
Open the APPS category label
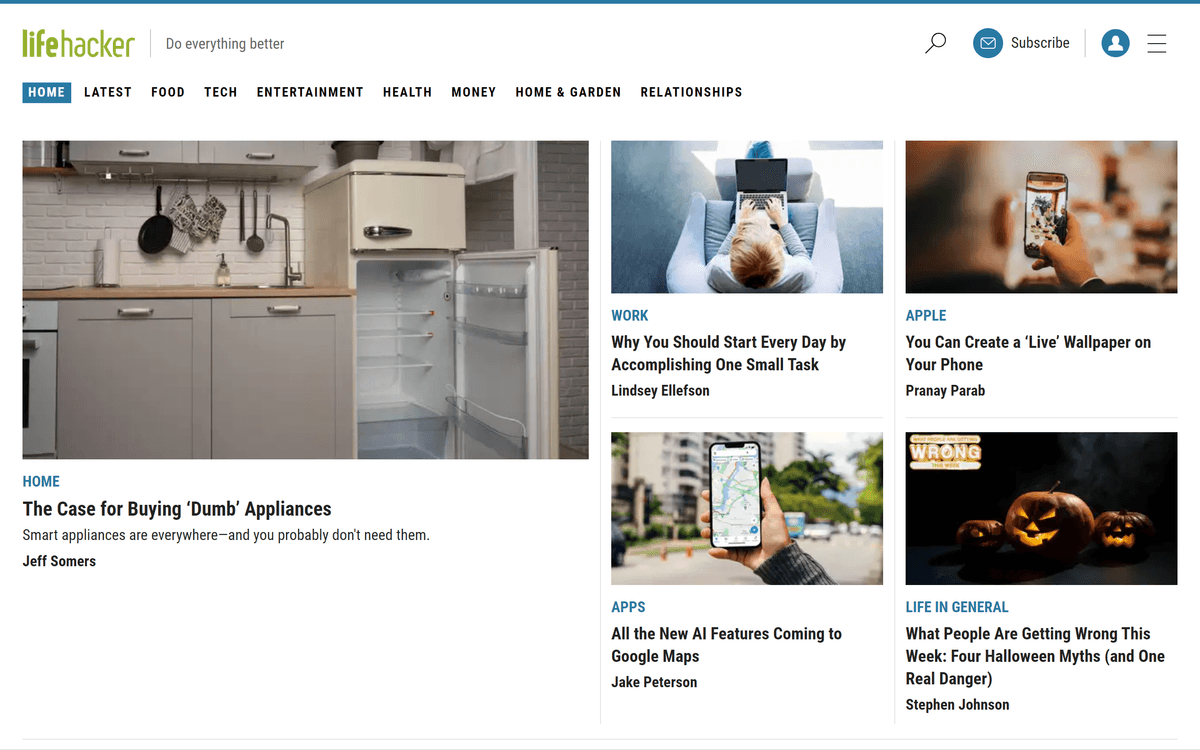(628, 607)
